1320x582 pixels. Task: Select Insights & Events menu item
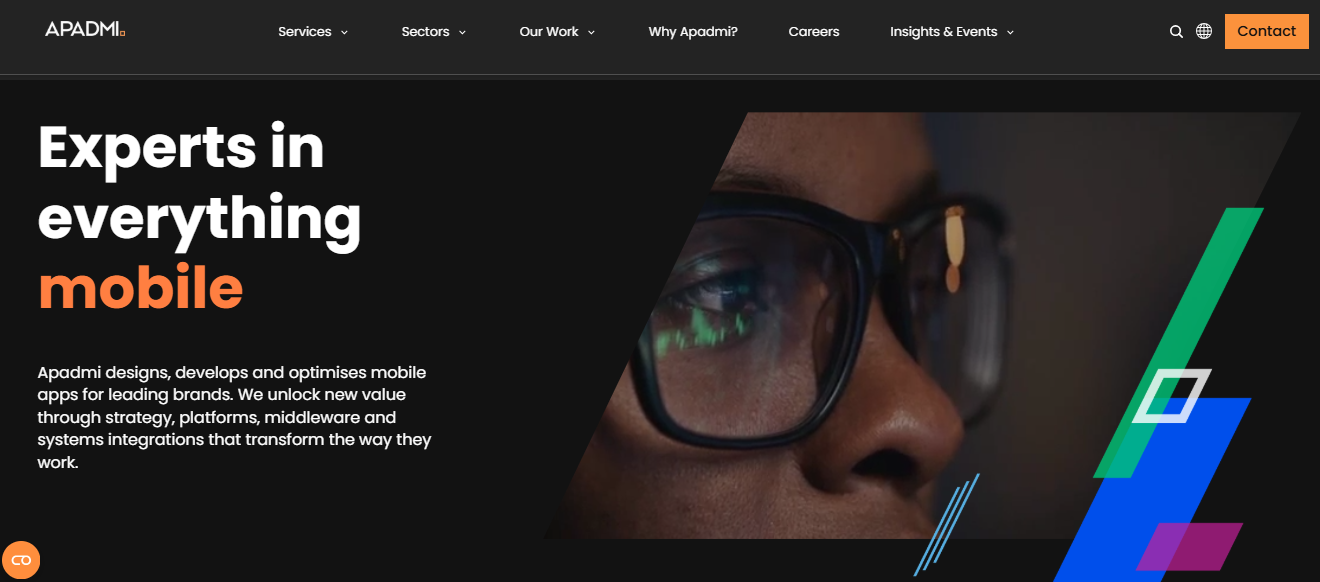click(x=944, y=32)
